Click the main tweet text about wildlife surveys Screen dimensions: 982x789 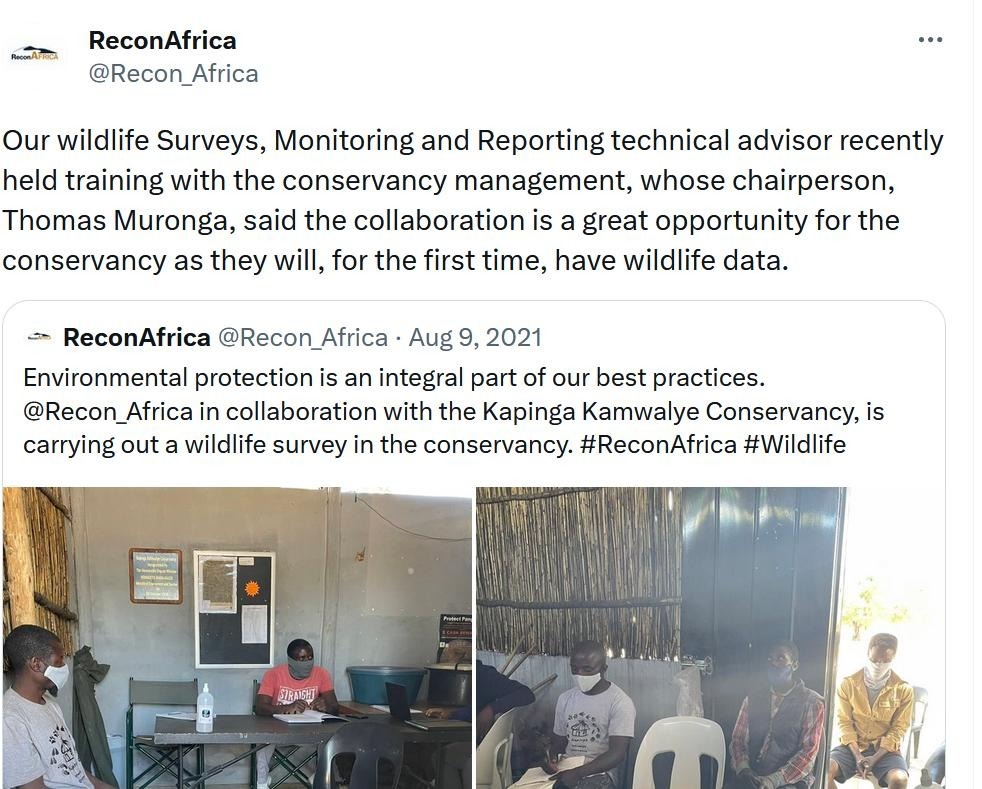pyautogui.click(x=472, y=200)
